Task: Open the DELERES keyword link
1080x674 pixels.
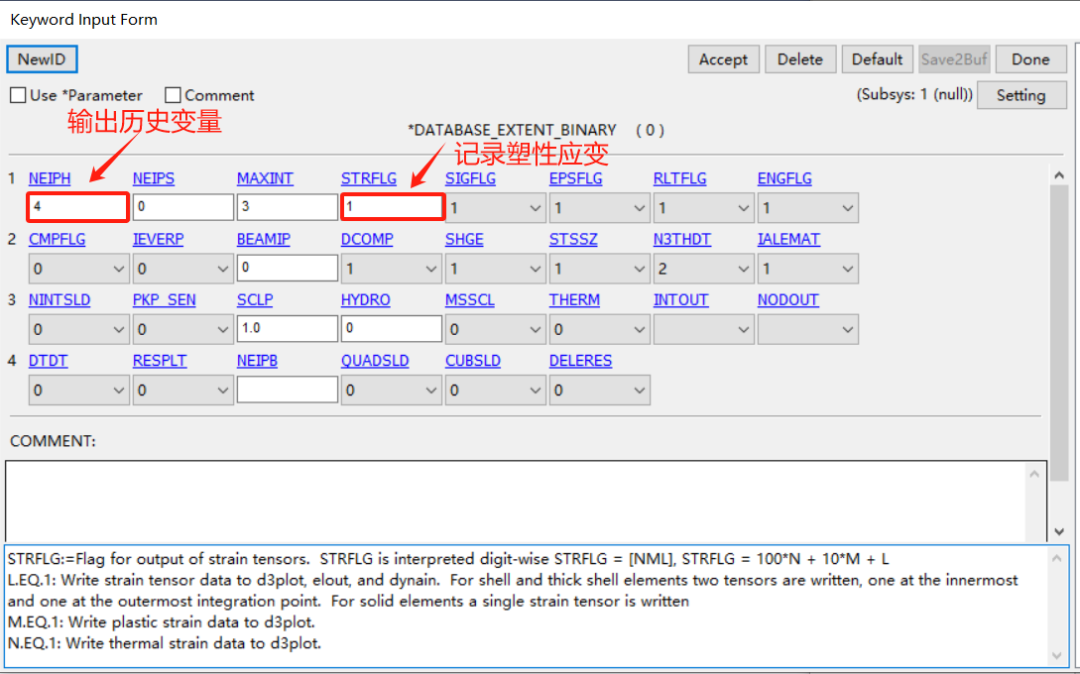Action: coord(581,361)
